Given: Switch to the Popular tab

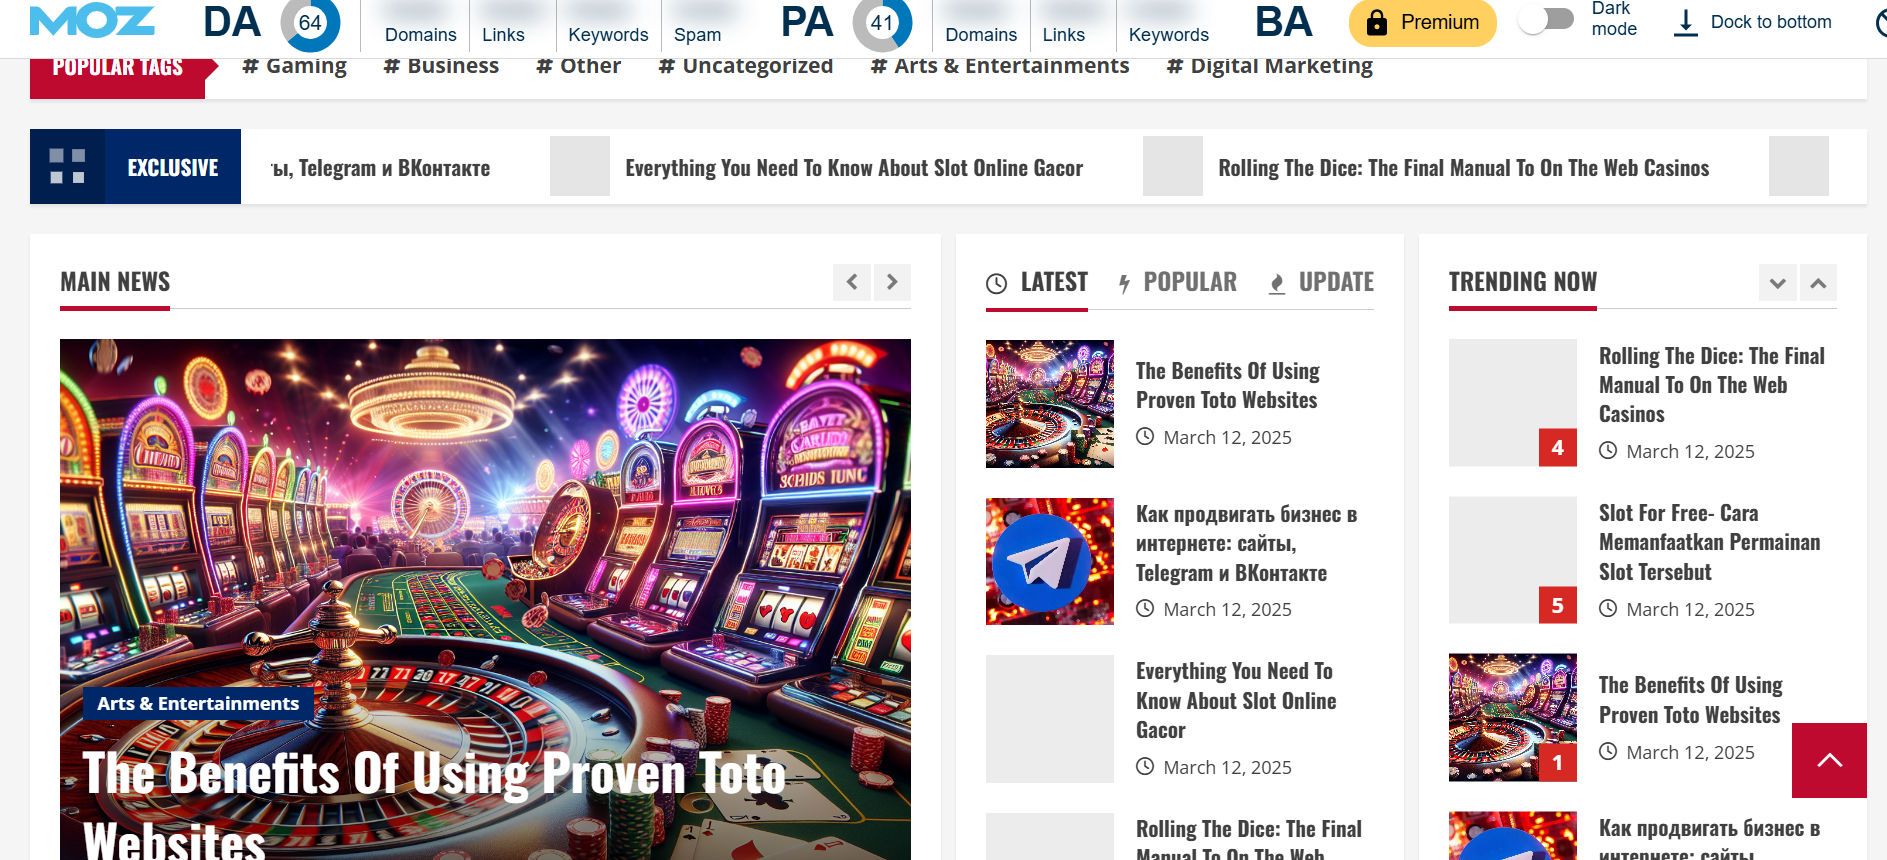Looking at the screenshot, I should click(1177, 282).
